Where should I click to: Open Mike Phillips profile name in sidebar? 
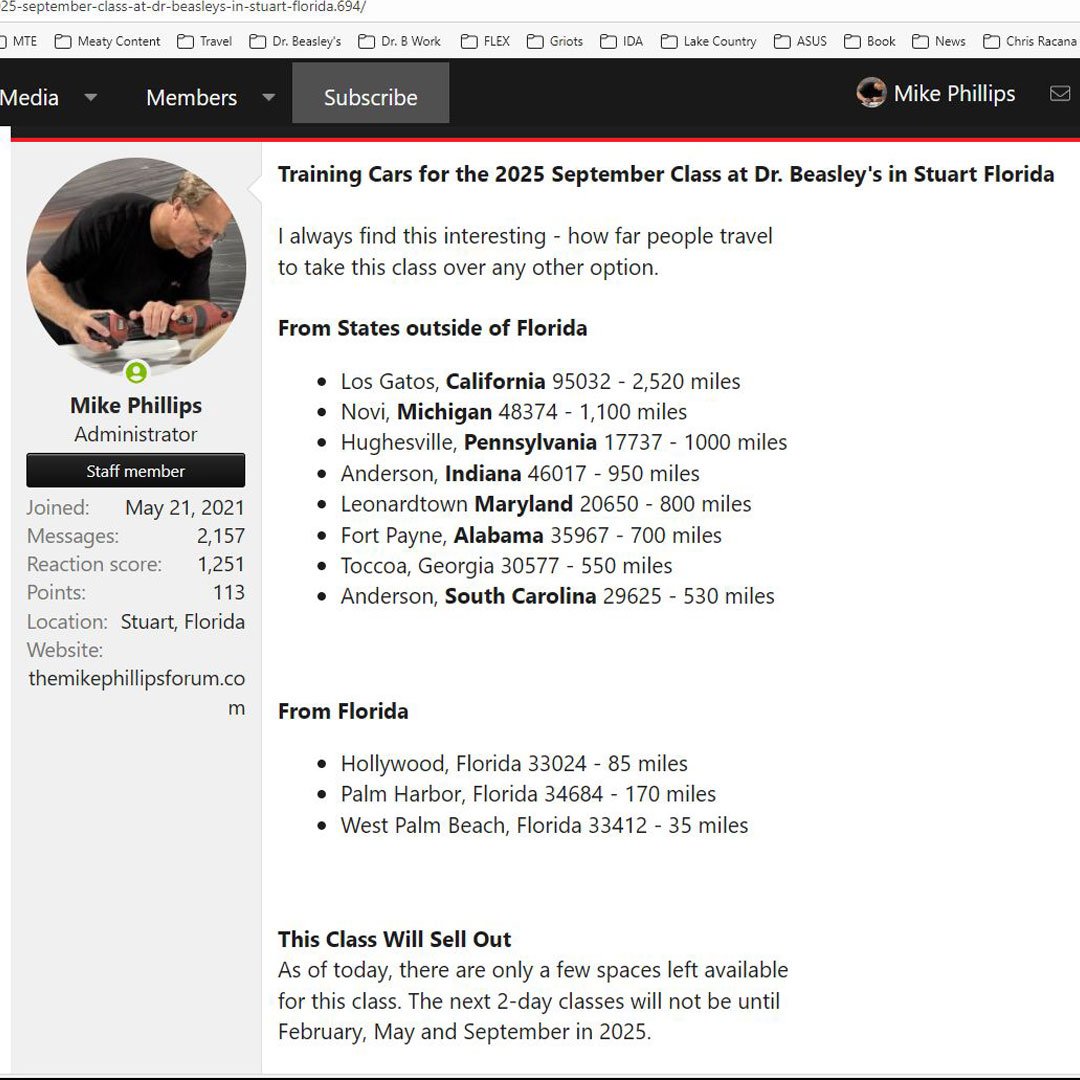136,405
